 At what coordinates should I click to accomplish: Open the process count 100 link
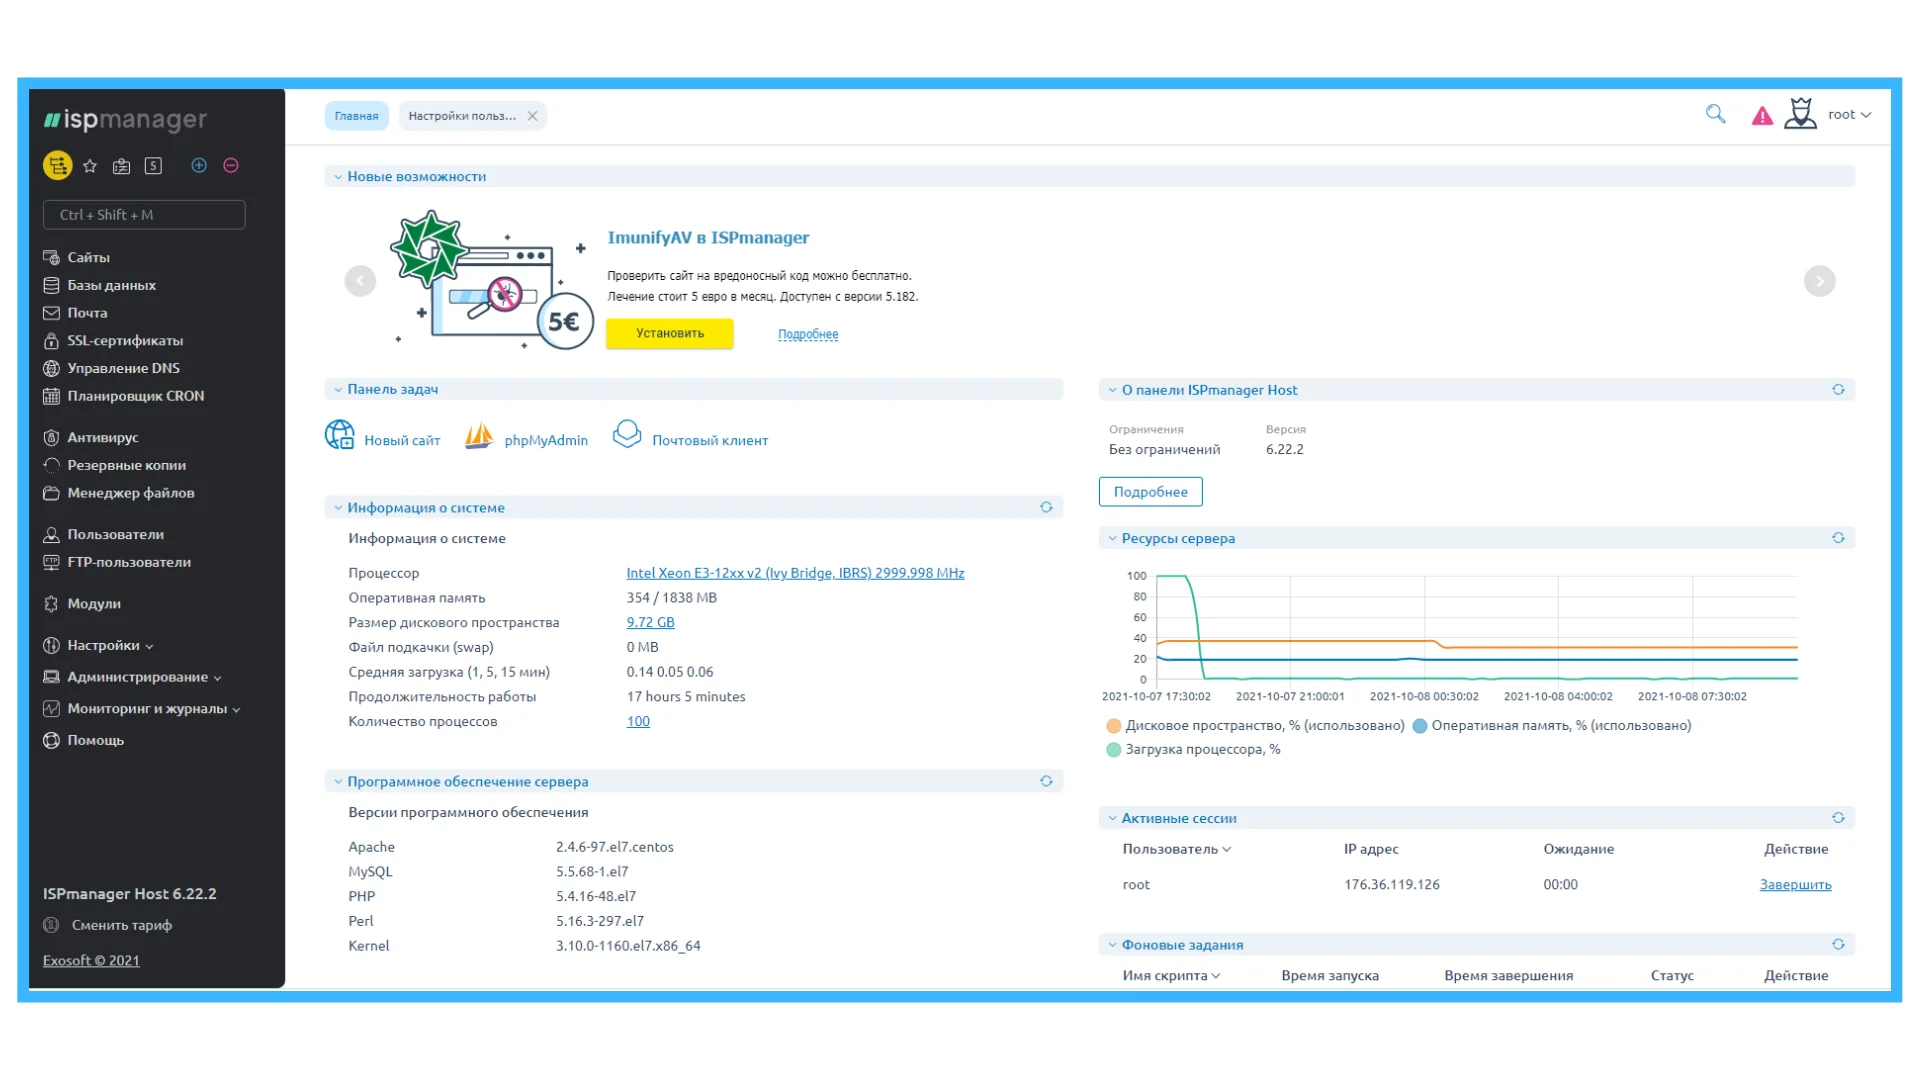click(x=638, y=721)
